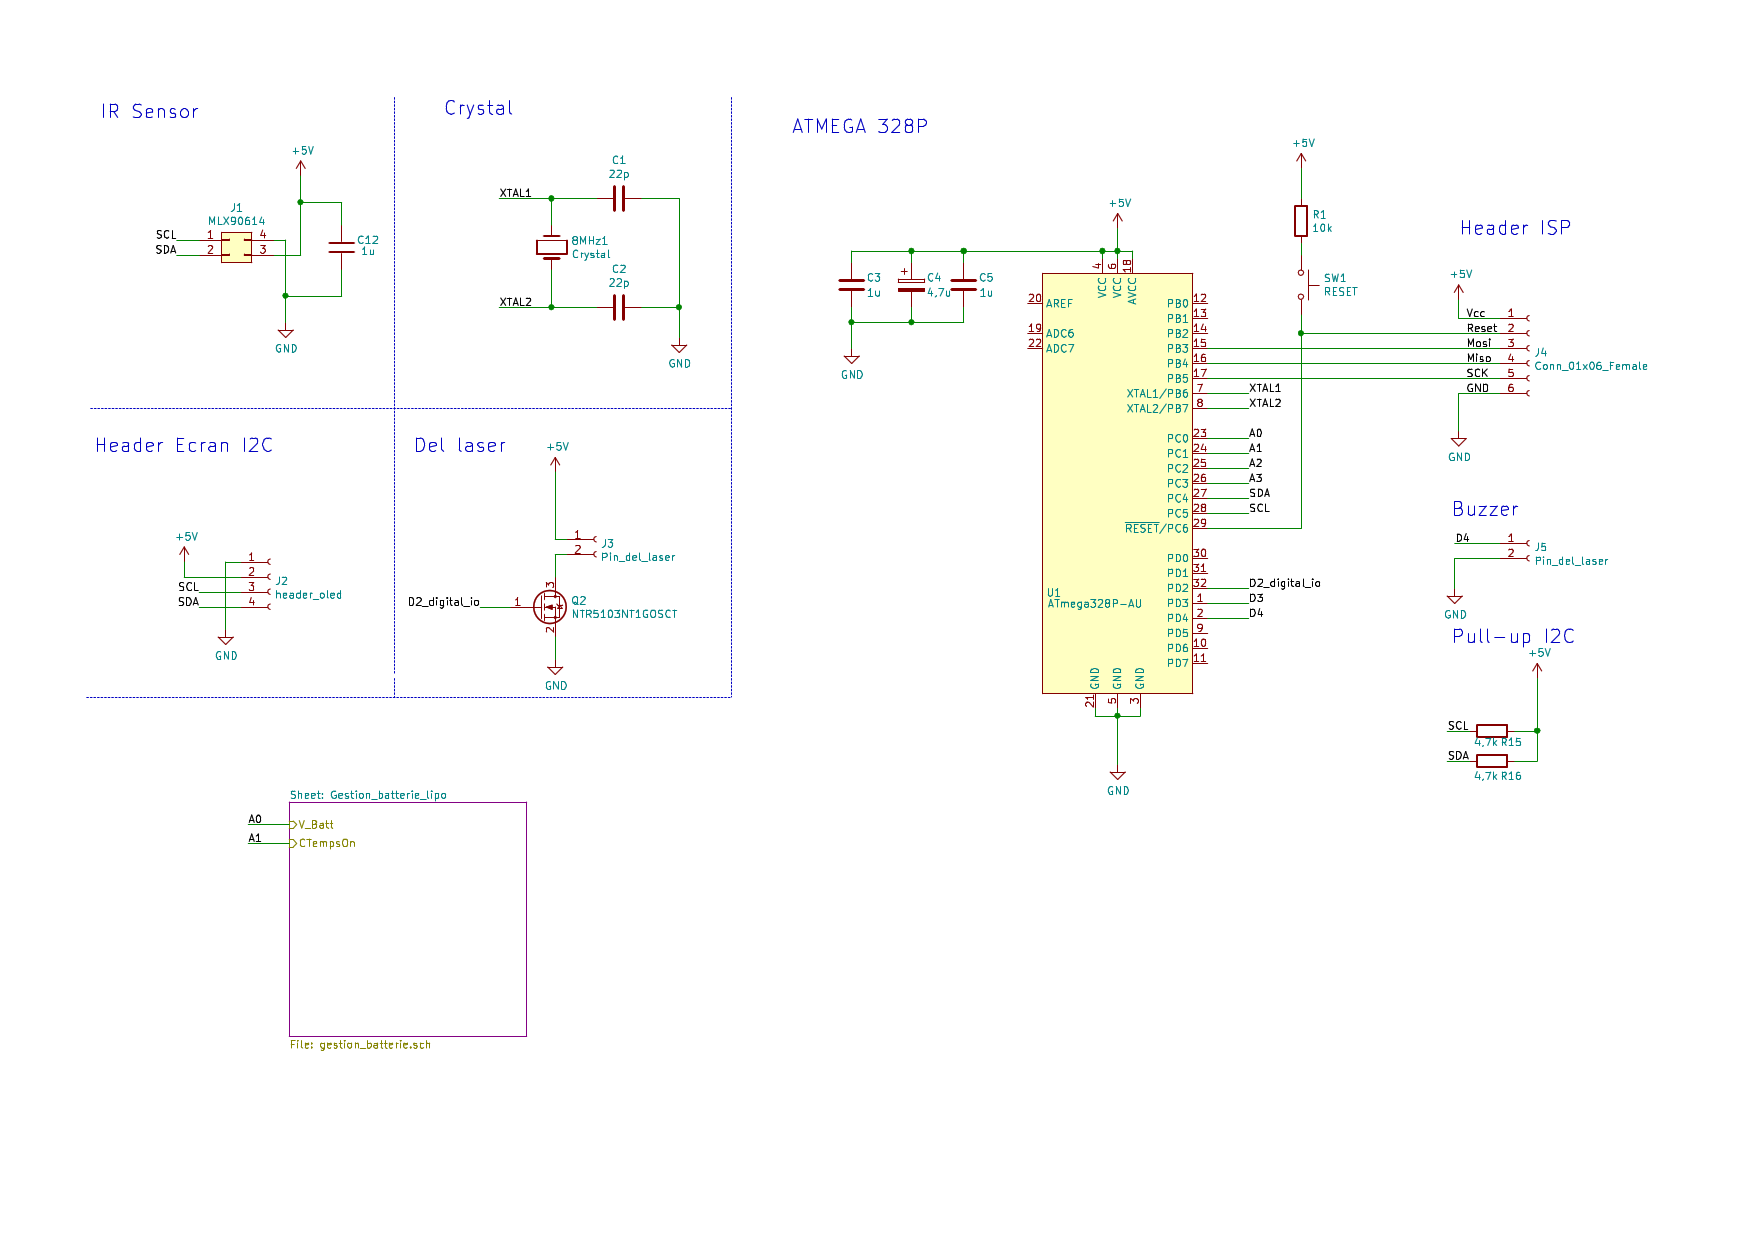Viewport: 1754px width, 1240px height.
Task: Click the 8MHz1 crystal symbol
Action: click(x=551, y=247)
